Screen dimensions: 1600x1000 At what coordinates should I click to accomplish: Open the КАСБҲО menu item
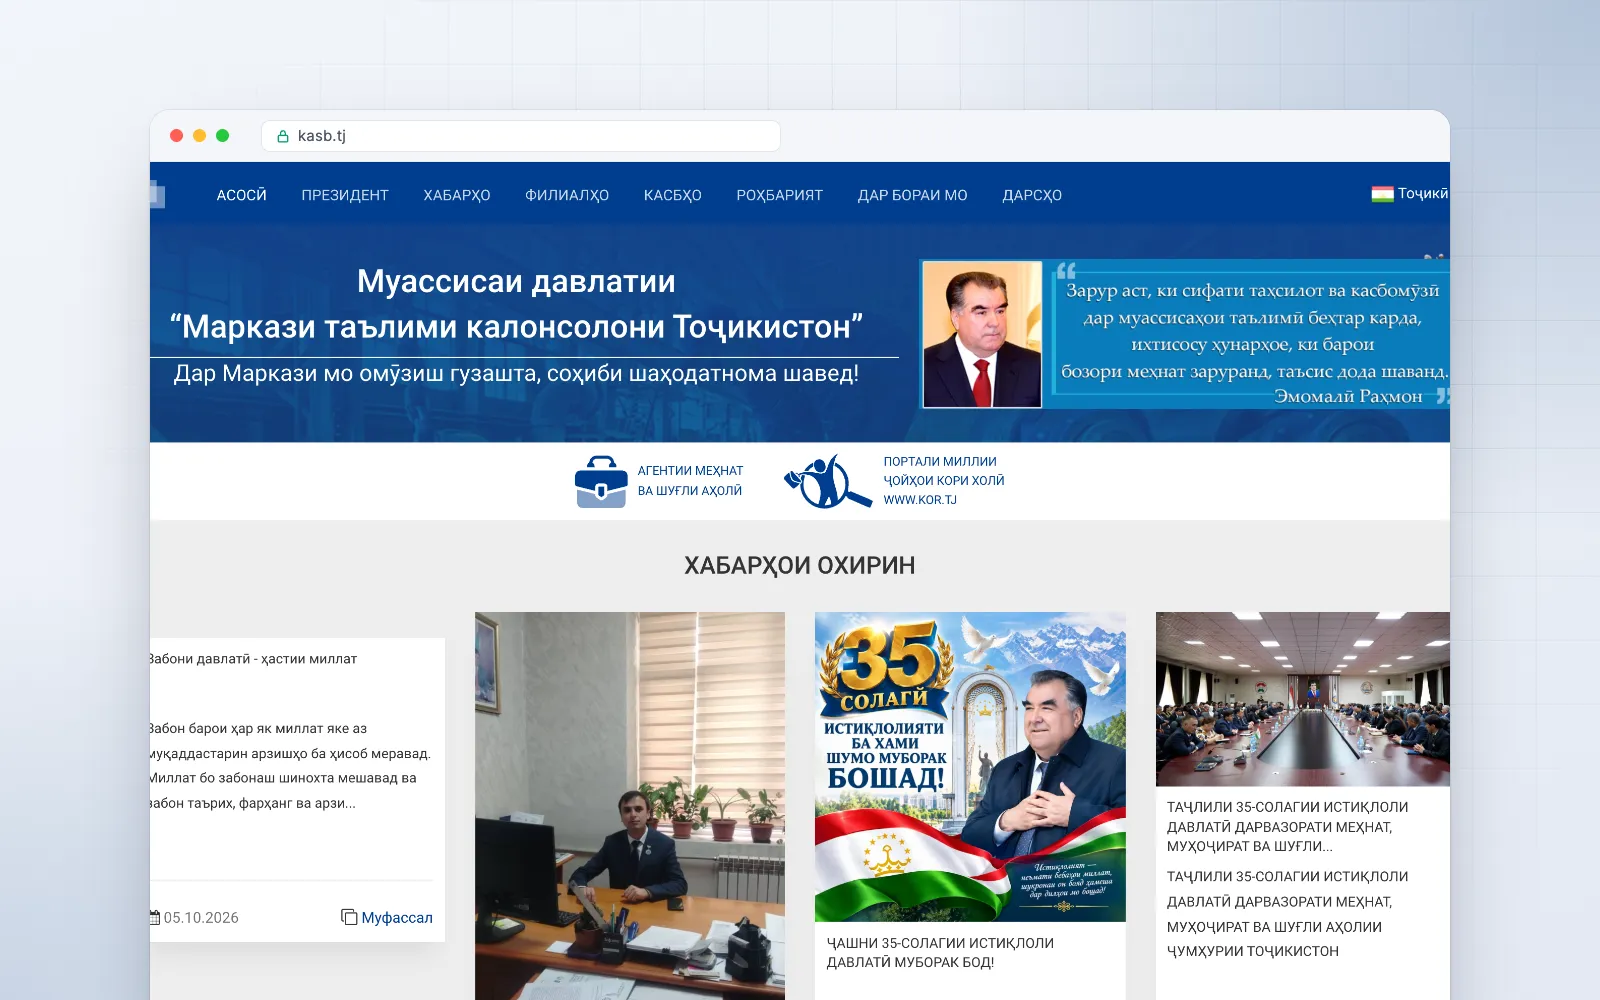(x=673, y=195)
